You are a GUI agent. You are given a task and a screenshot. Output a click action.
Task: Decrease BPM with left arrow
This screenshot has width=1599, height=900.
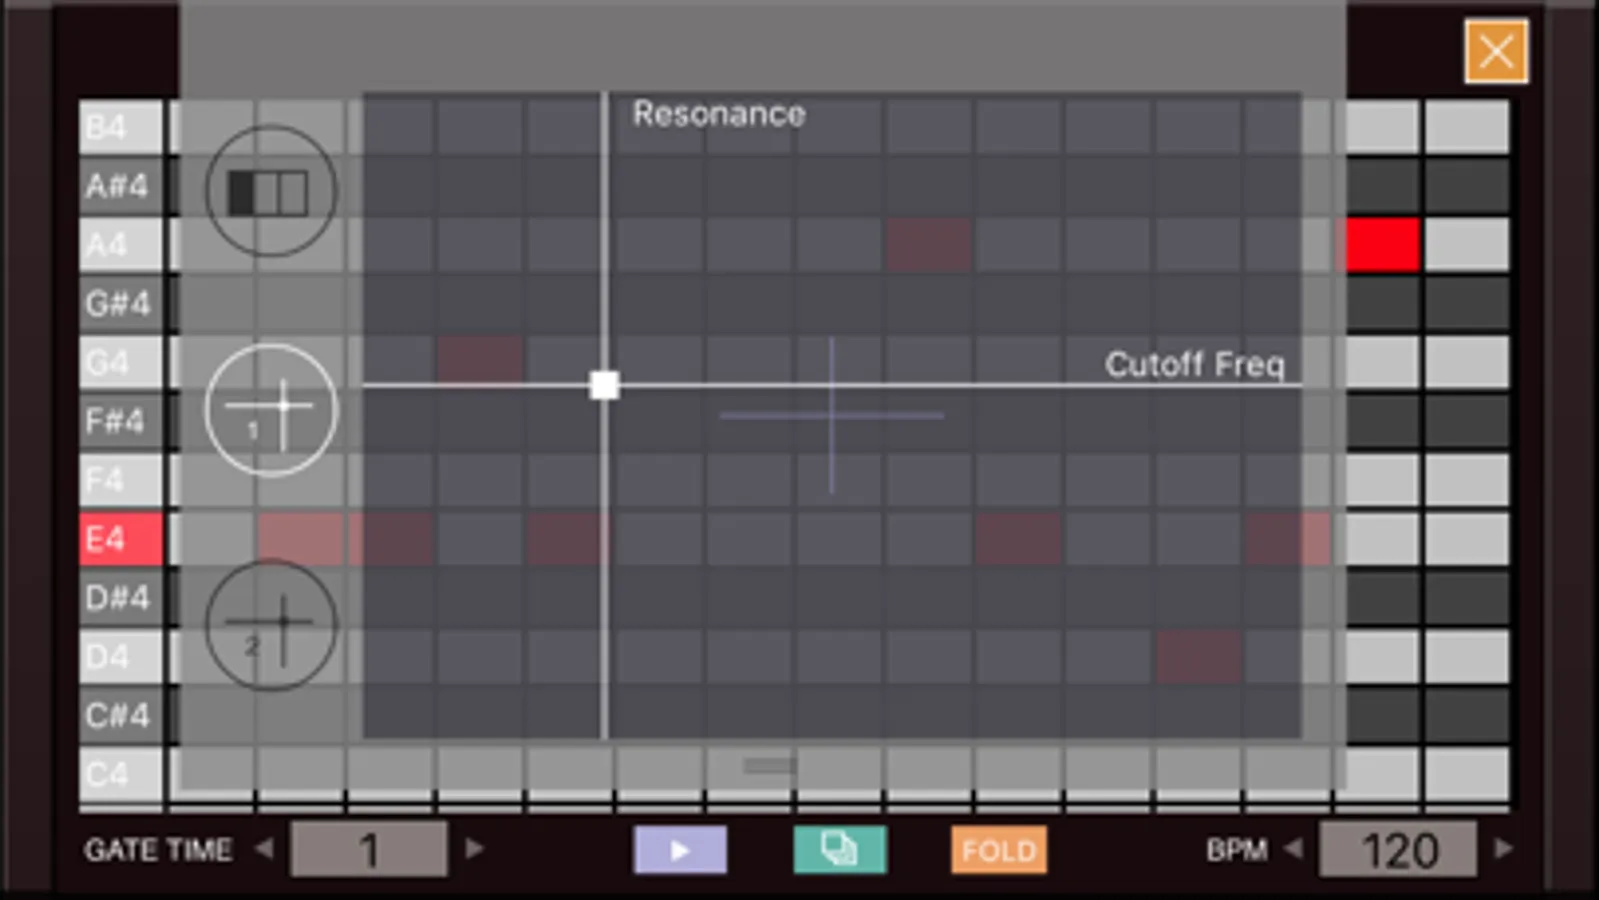point(1293,849)
